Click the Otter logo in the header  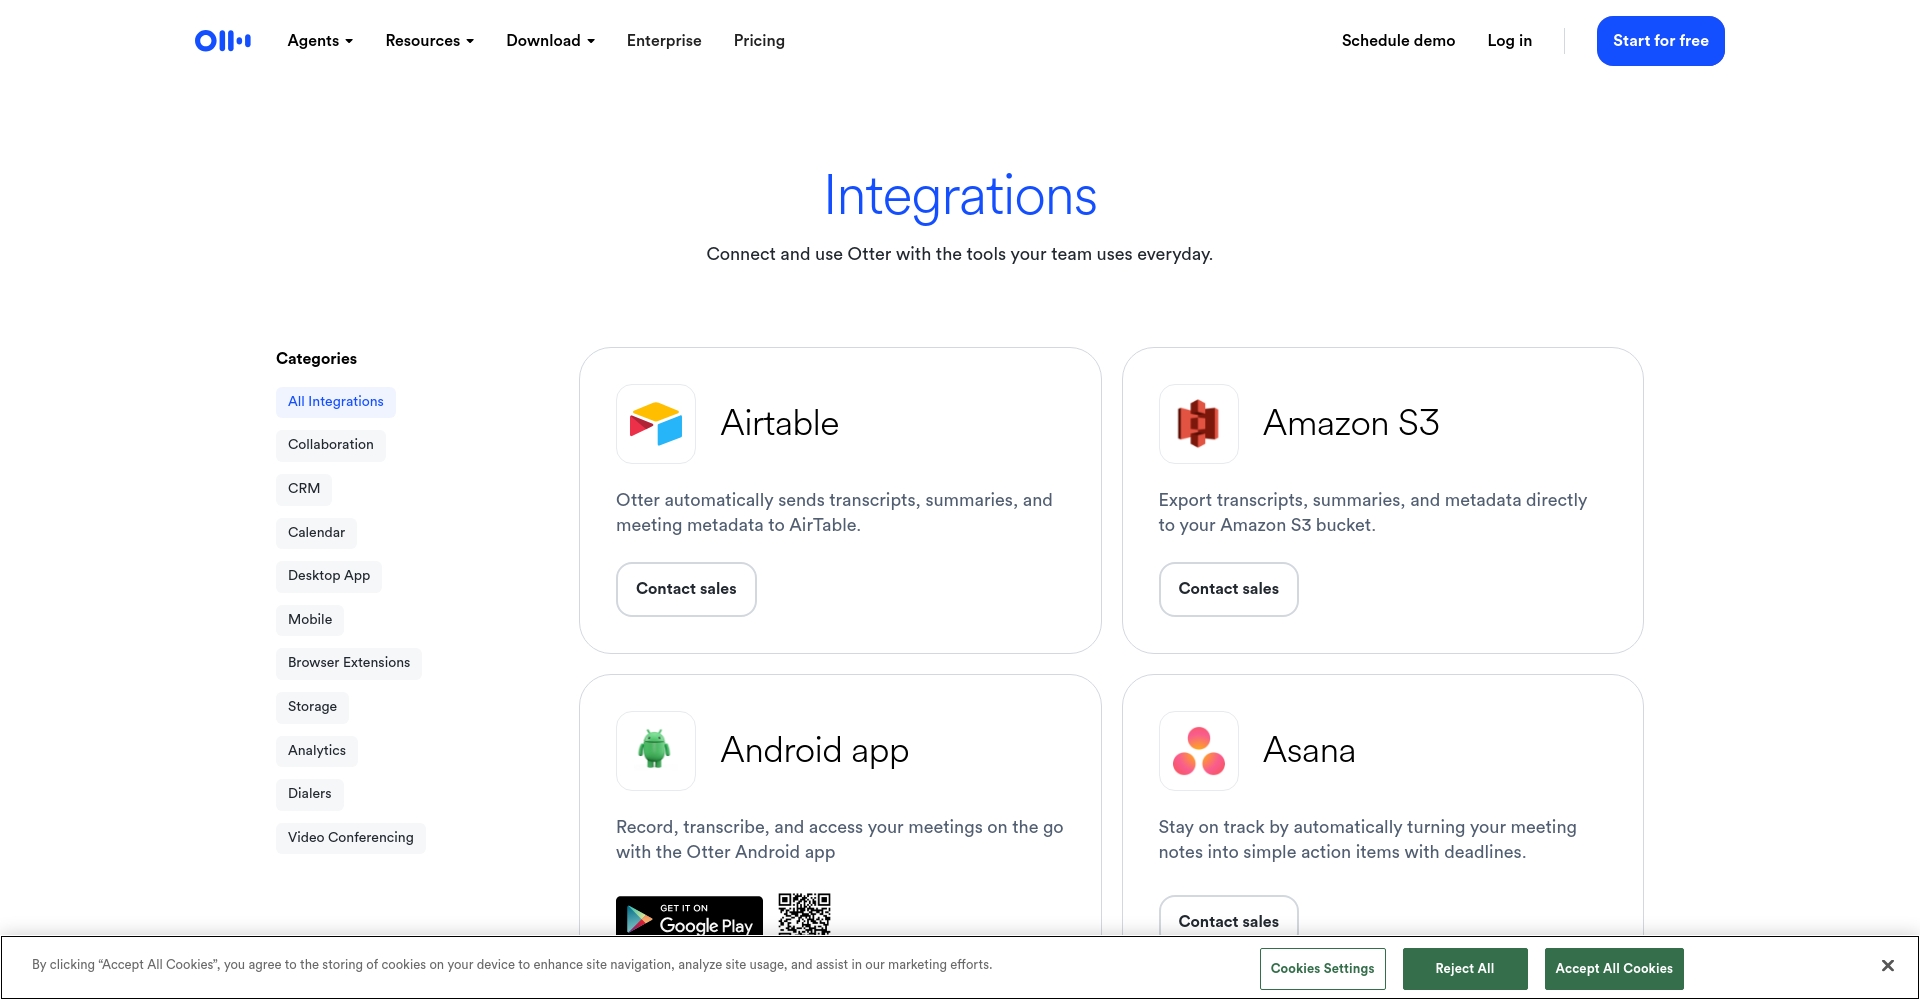222,41
